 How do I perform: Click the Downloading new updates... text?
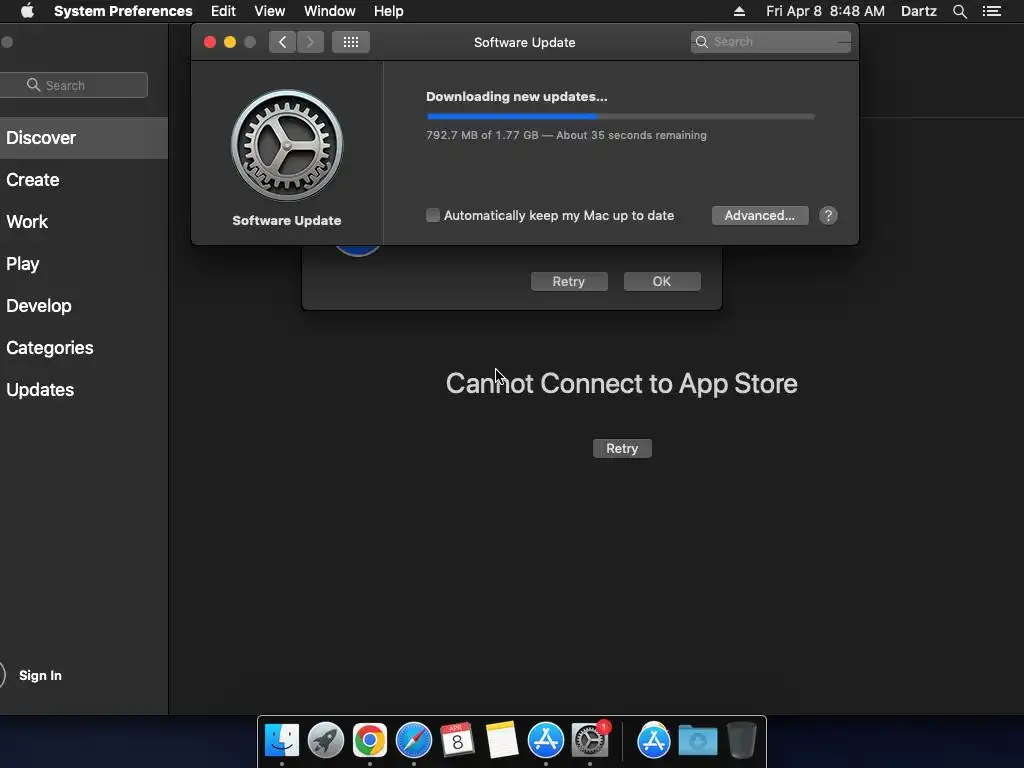[517, 97]
